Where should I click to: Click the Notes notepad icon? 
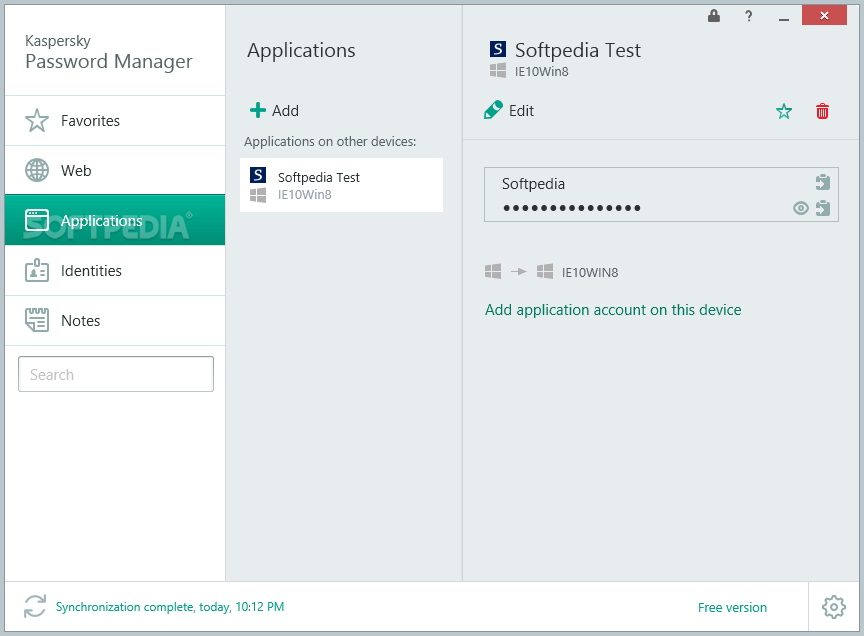click(x=37, y=320)
